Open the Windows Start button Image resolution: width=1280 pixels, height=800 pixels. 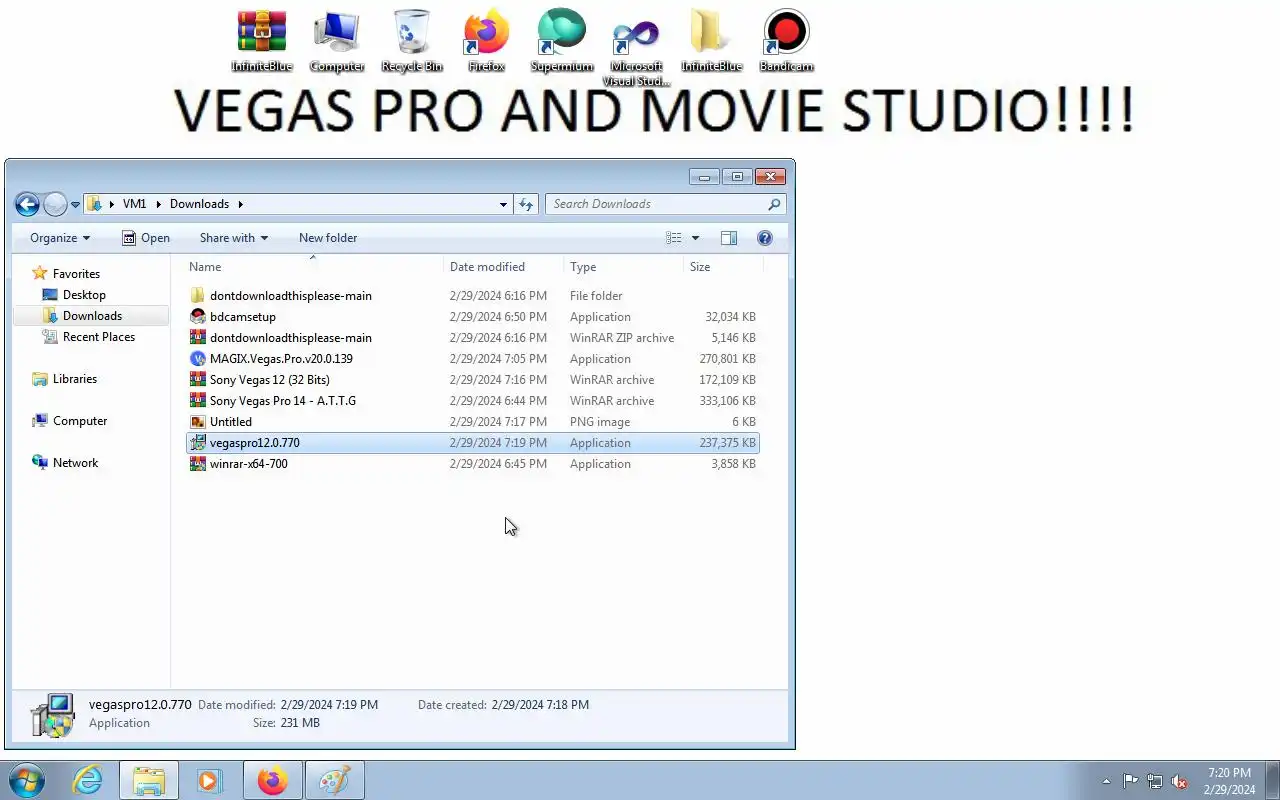point(27,780)
